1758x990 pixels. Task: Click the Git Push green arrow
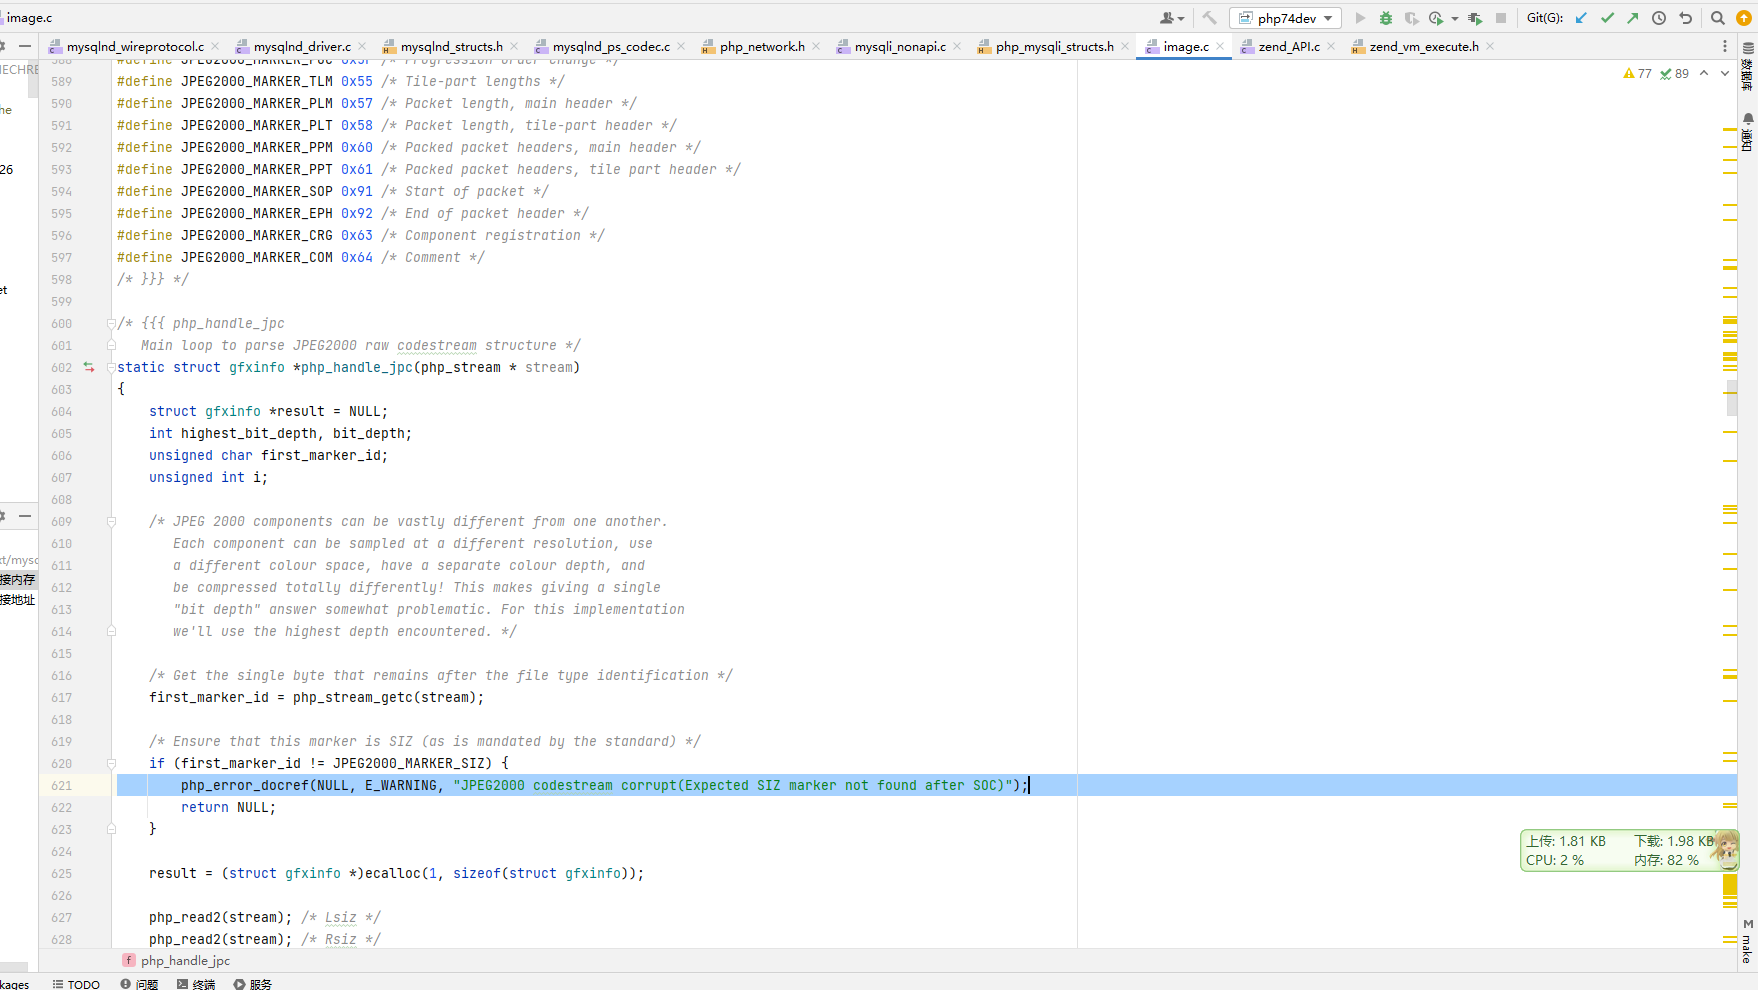pos(1633,18)
